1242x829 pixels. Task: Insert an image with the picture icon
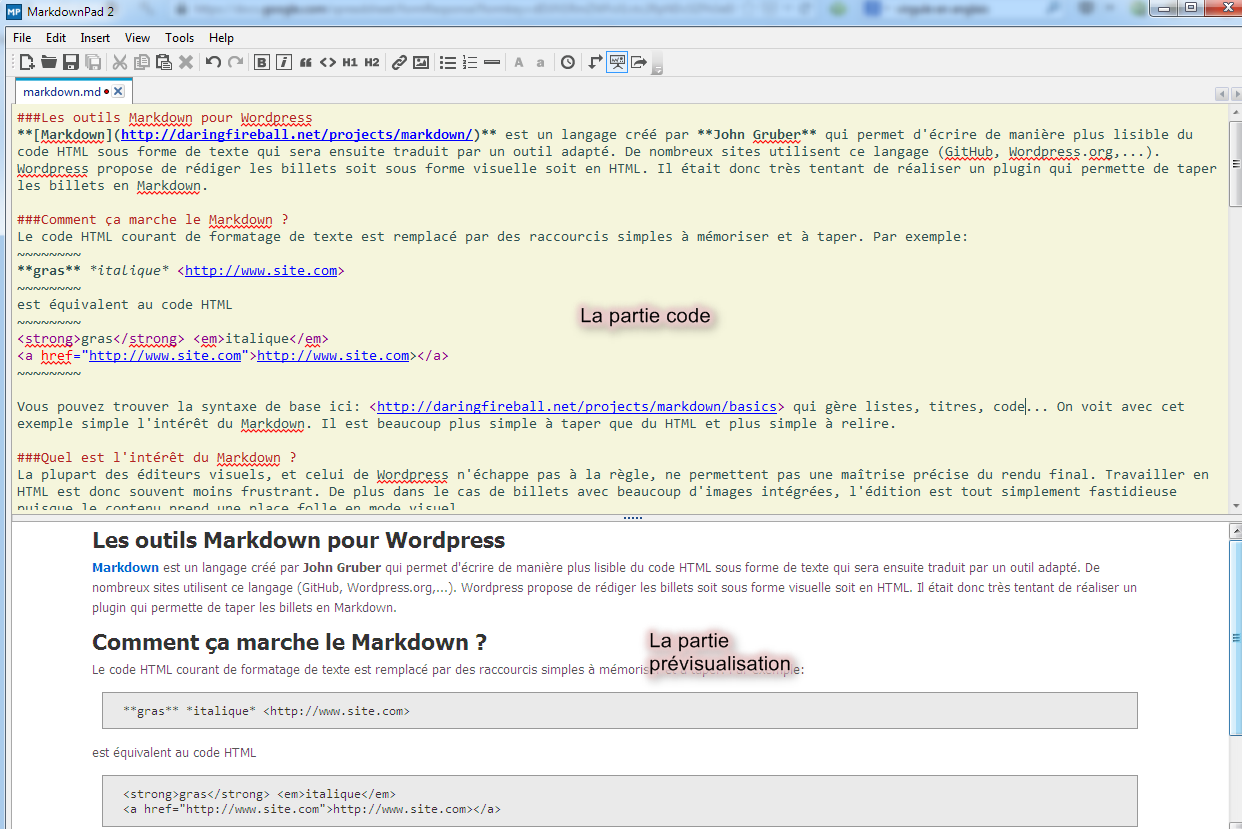421,62
